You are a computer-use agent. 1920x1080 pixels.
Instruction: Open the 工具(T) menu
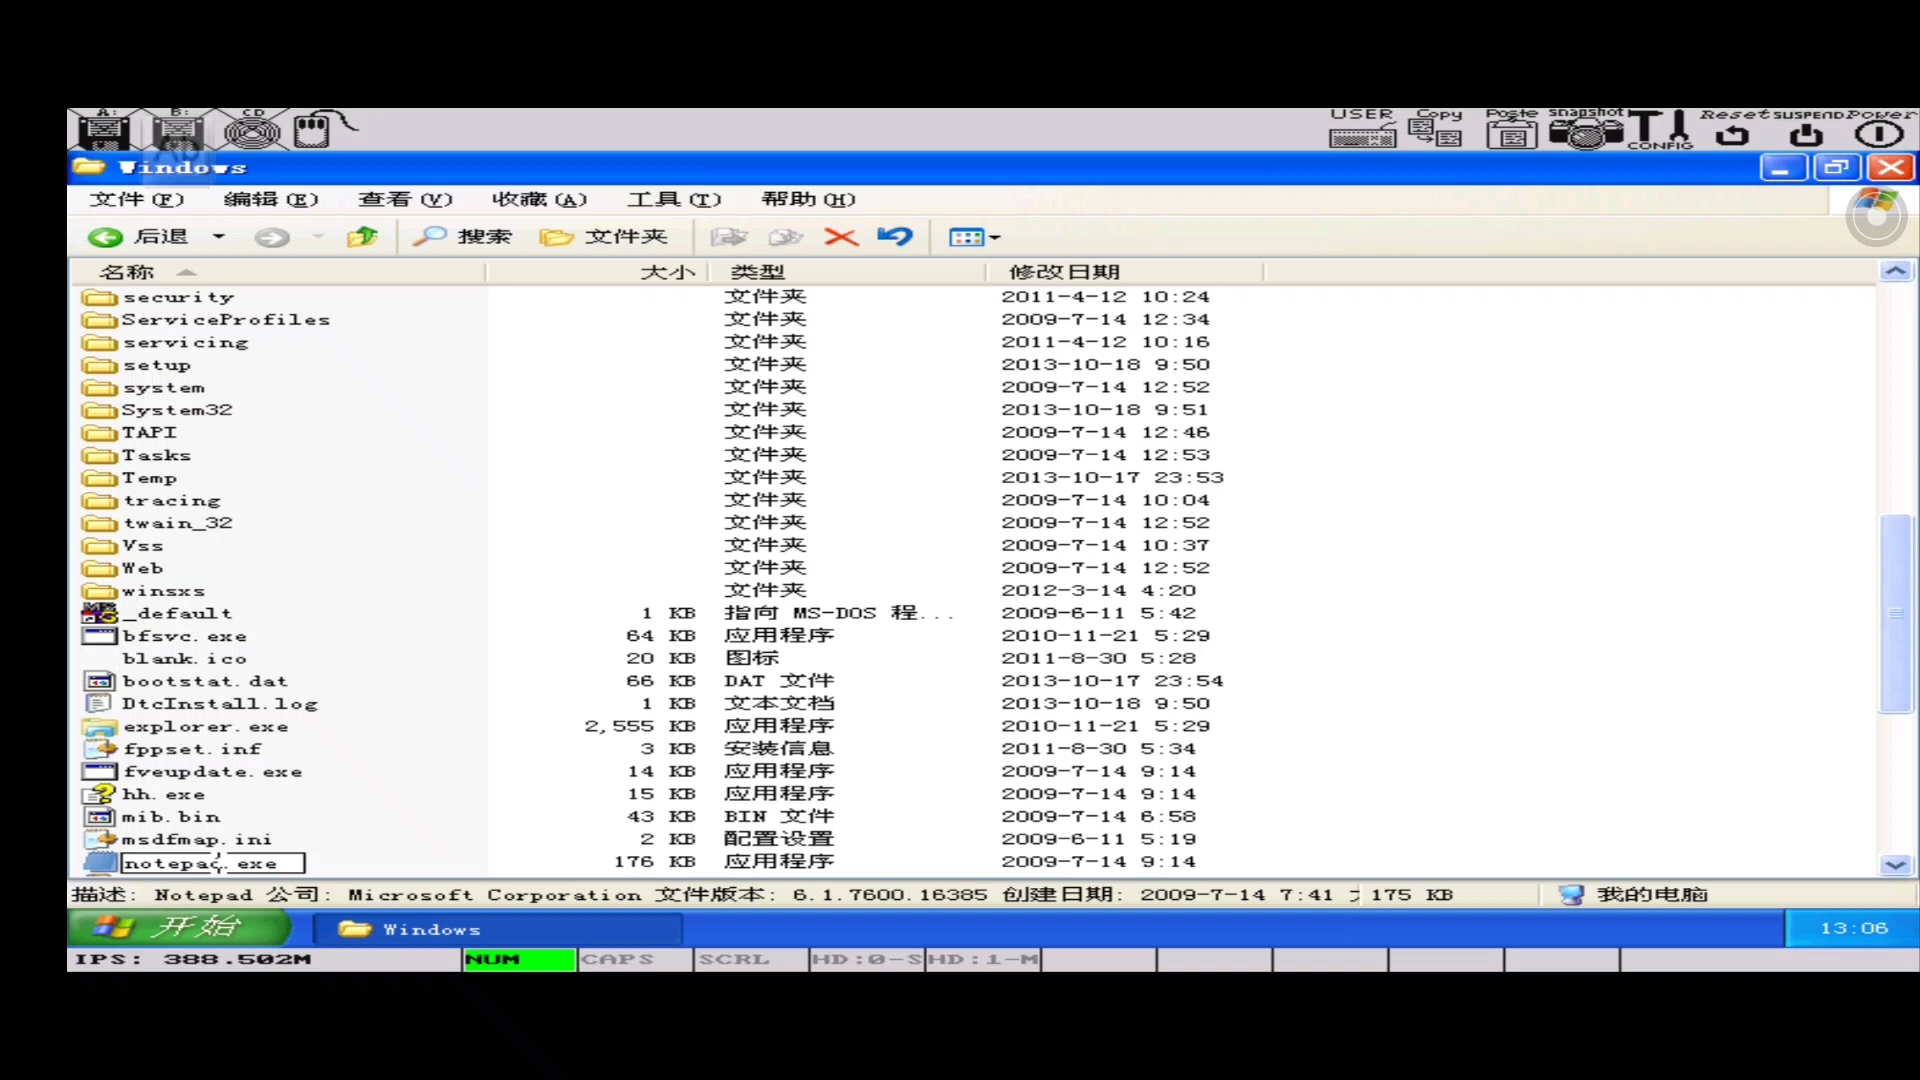pos(674,199)
